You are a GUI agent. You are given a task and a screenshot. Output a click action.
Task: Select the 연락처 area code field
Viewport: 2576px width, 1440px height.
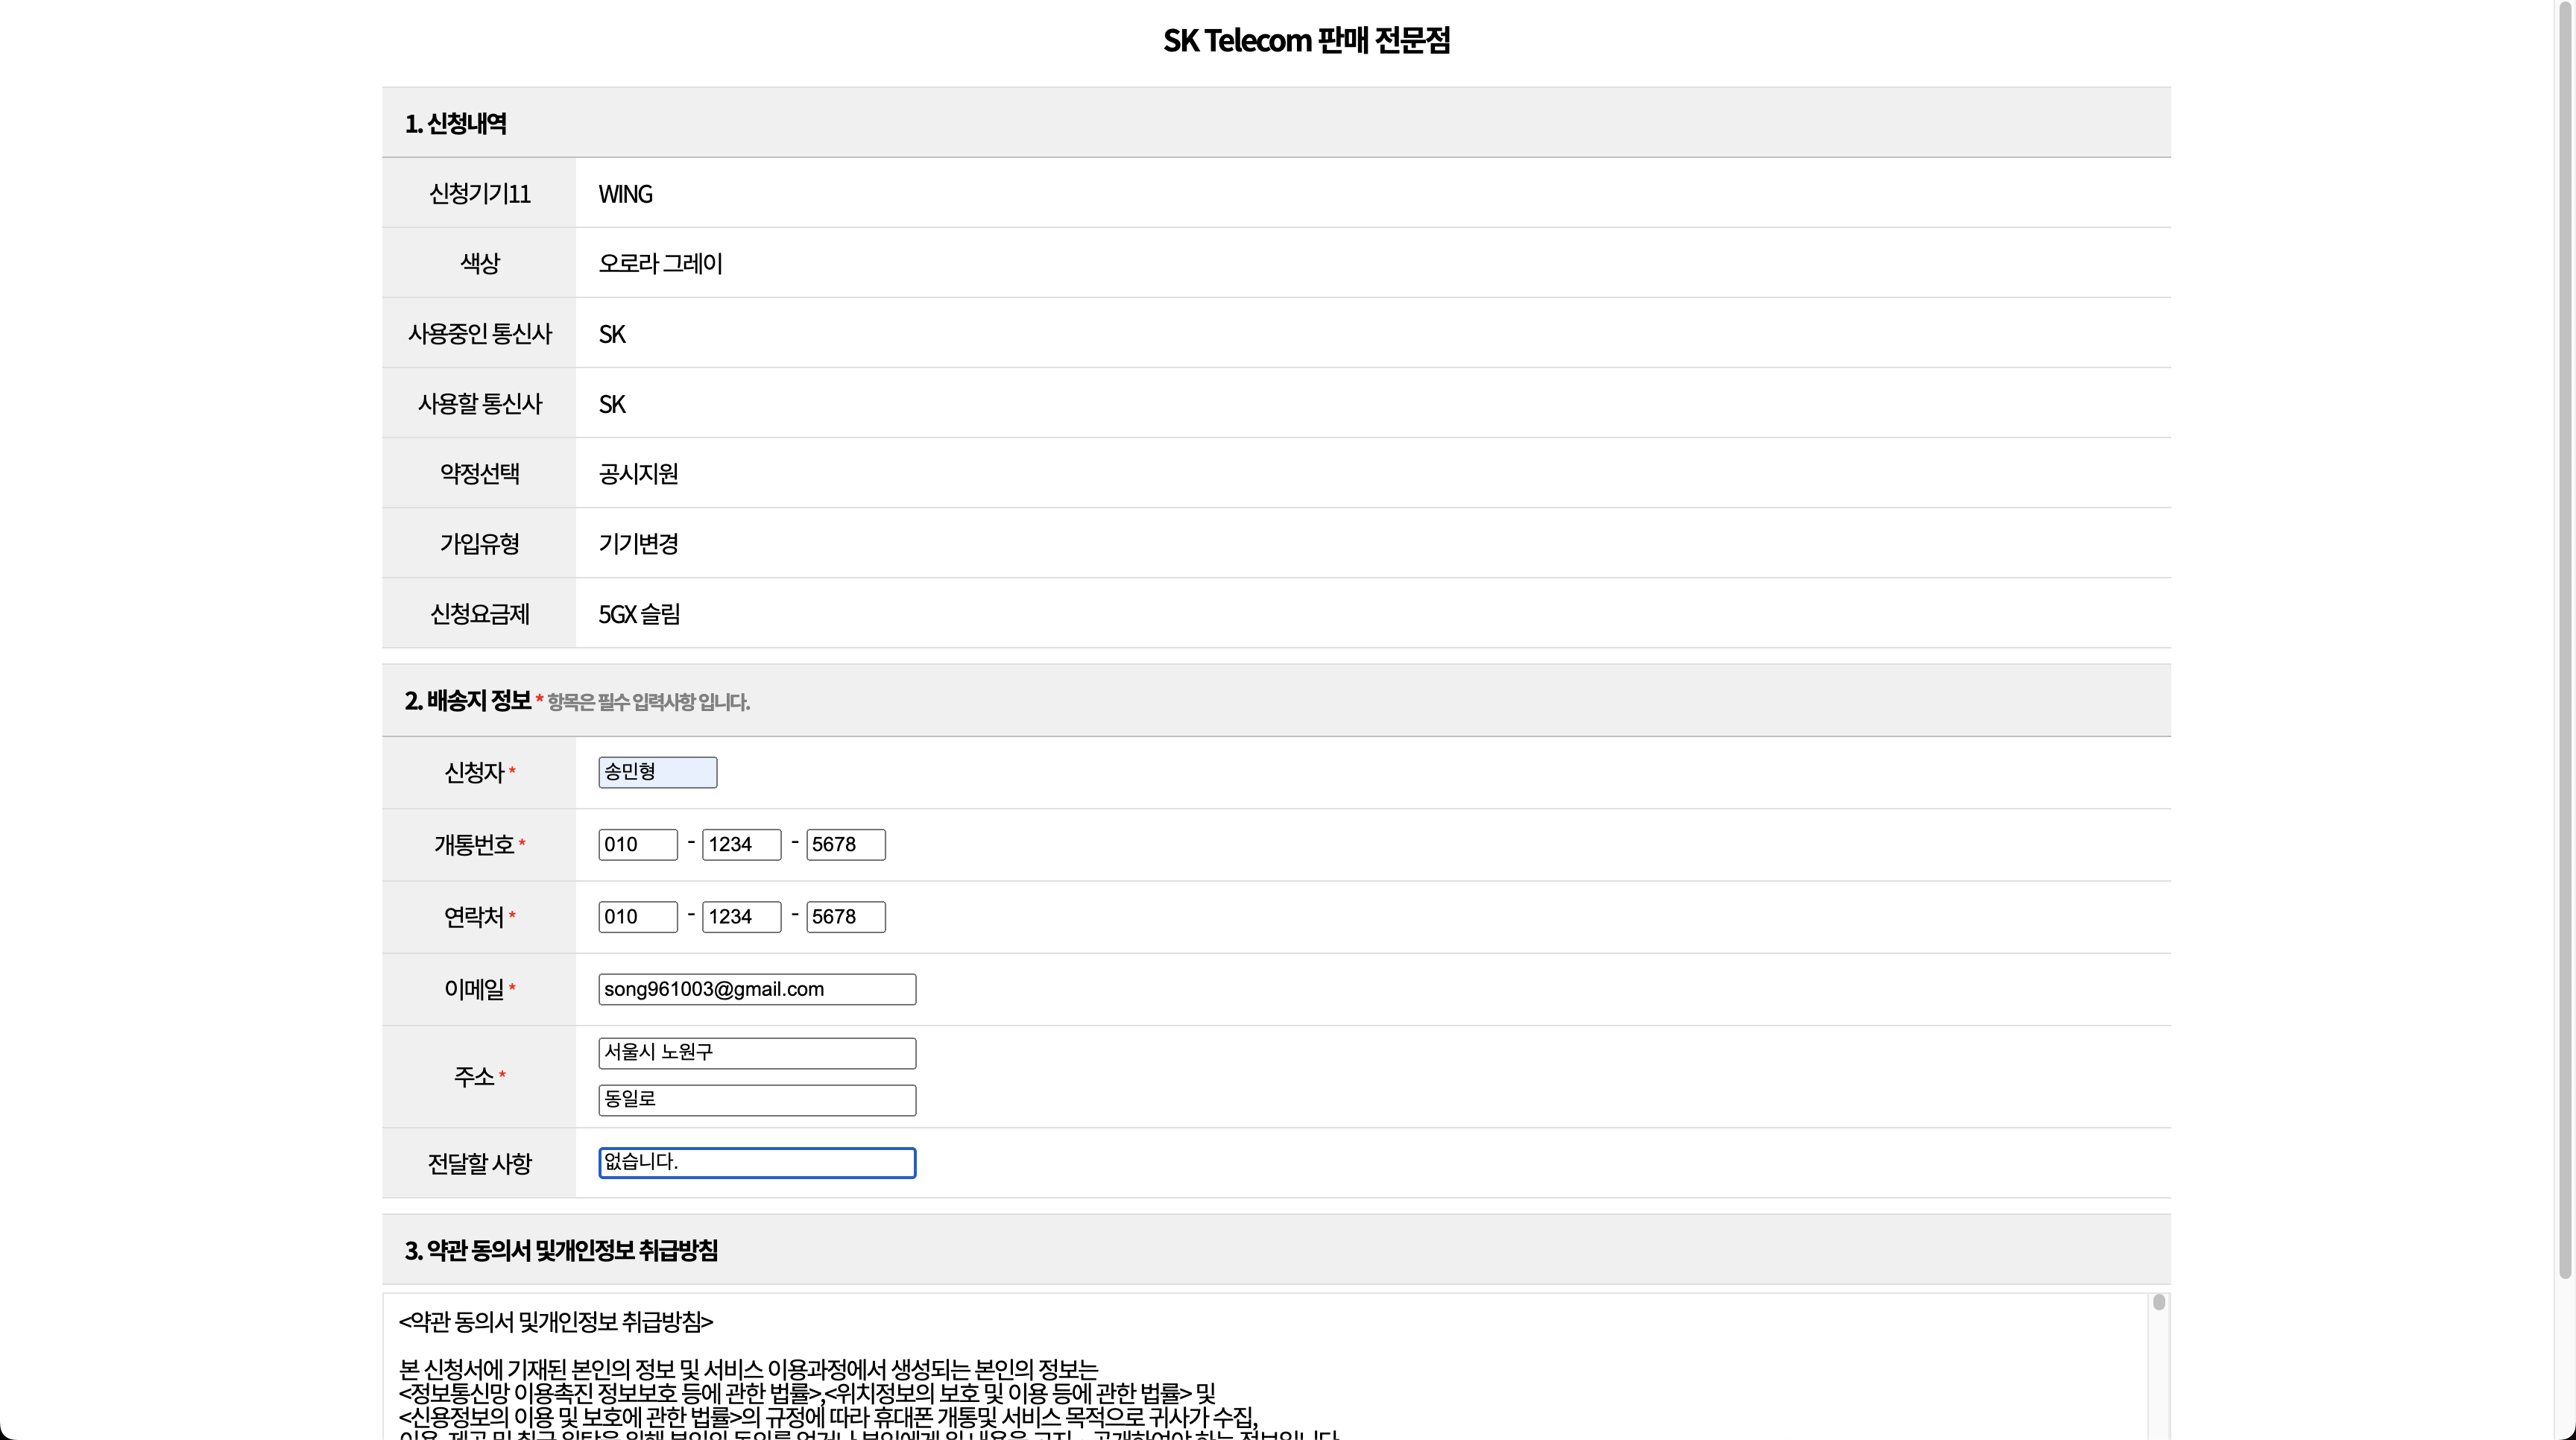point(637,916)
